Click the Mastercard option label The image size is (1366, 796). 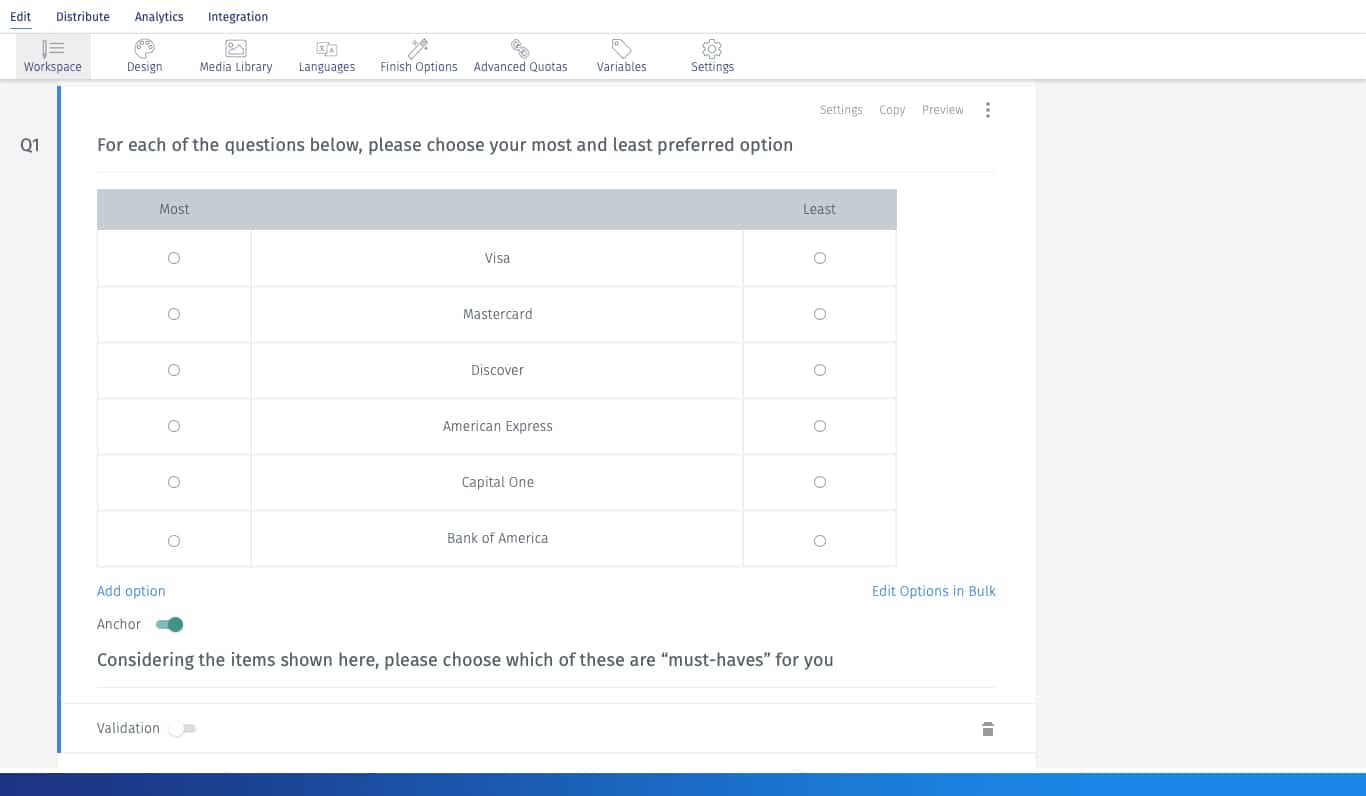tap(497, 314)
